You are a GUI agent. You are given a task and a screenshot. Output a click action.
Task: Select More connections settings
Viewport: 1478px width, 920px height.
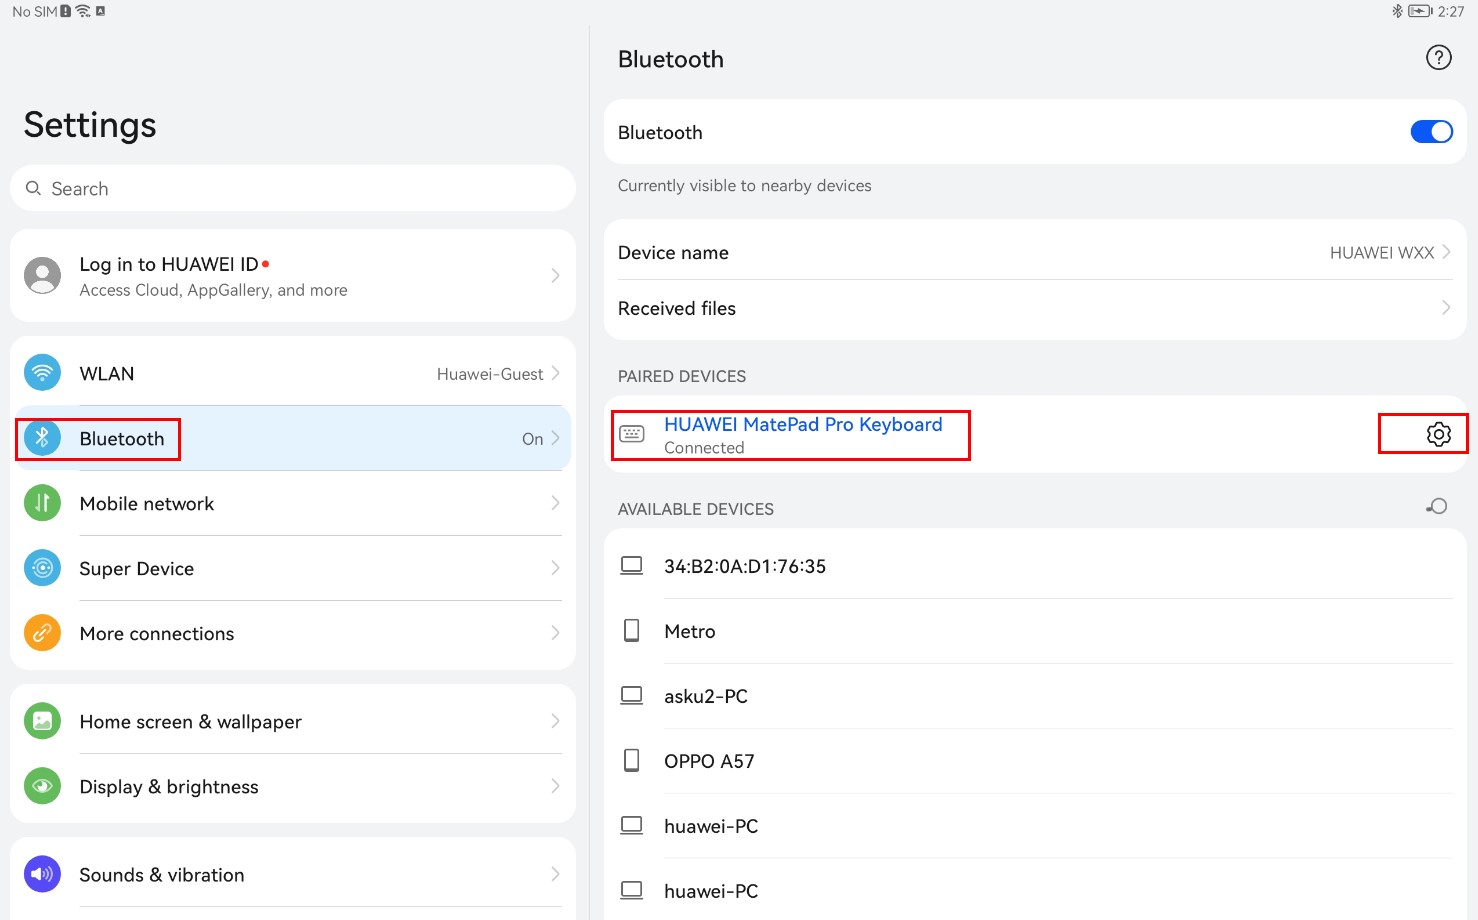pyautogui.click(x=292, y=633)
